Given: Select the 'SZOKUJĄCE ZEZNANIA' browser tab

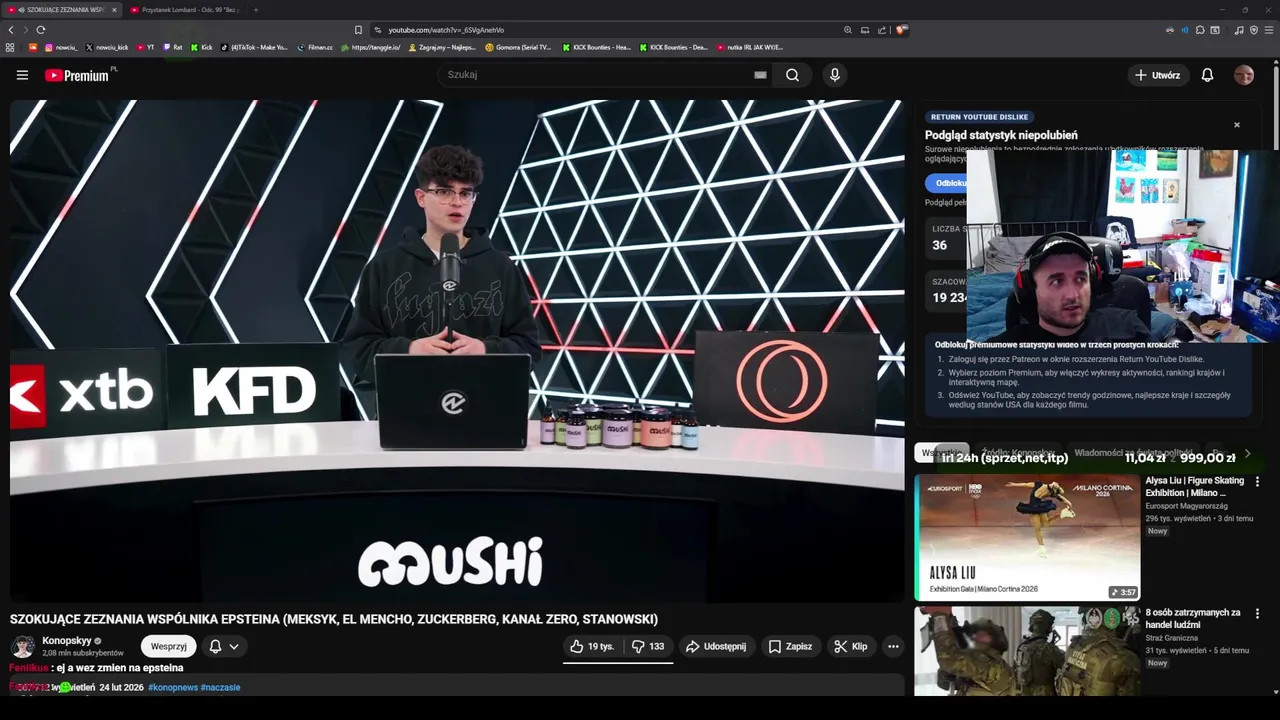Looking at the screenshot, I should coord(60,10).
